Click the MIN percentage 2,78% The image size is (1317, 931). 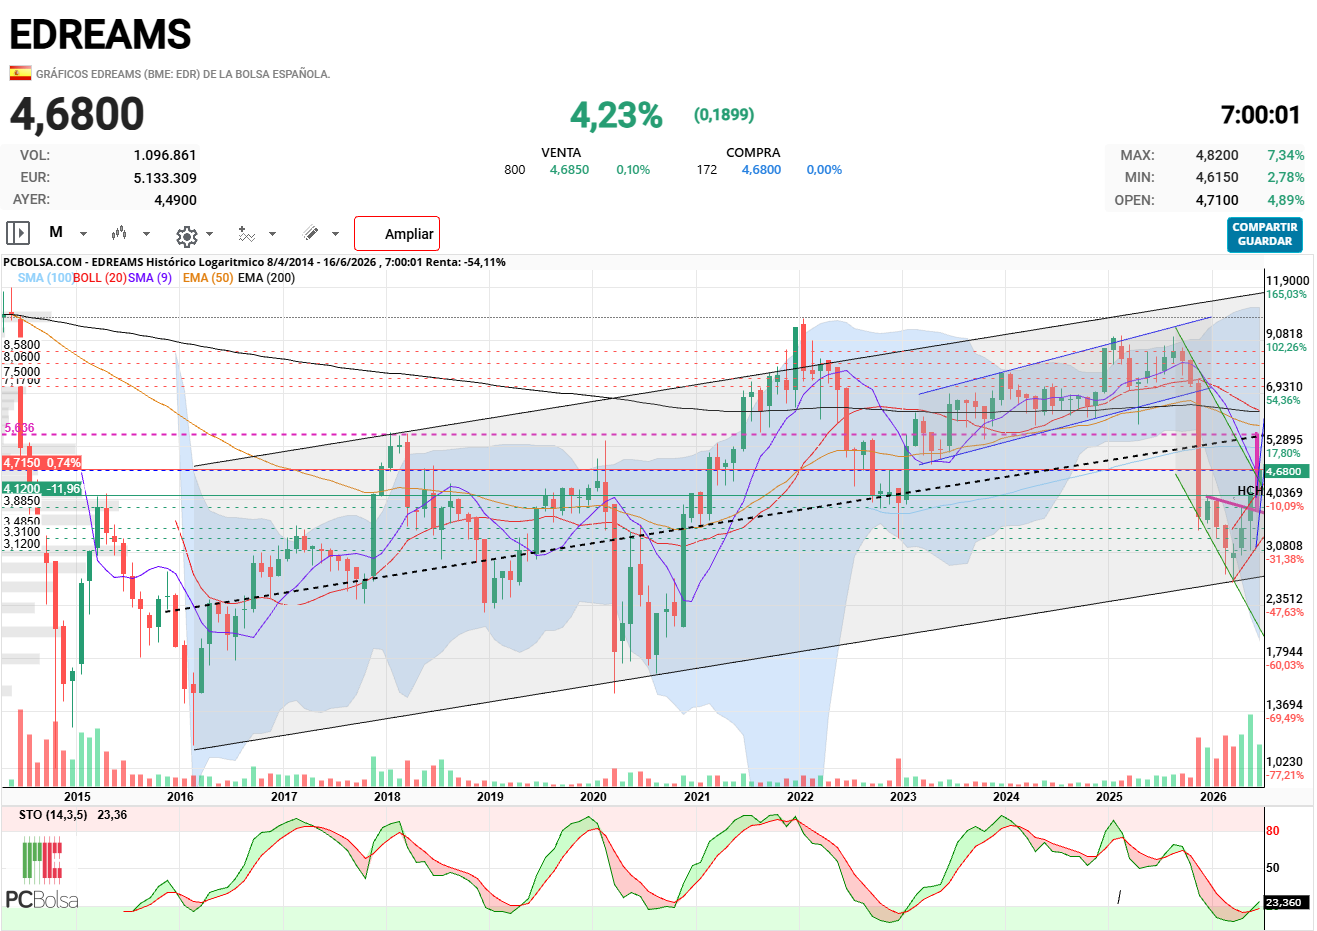[1286, 177]
